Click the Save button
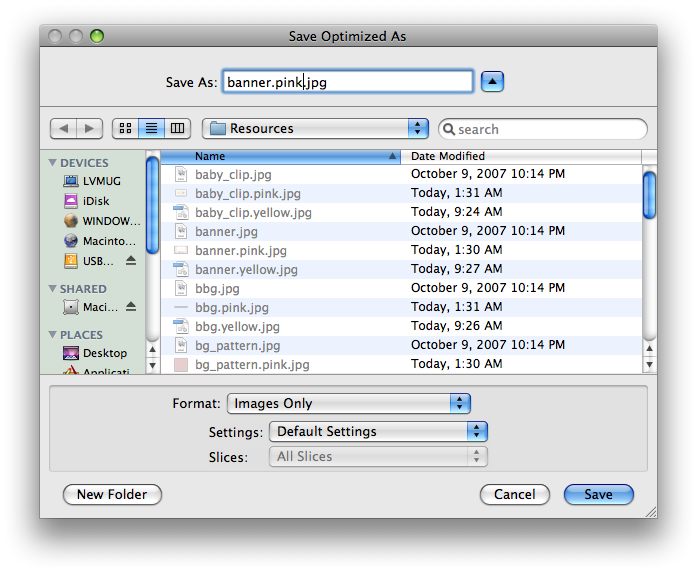The image size is (697, 573). 598,494
